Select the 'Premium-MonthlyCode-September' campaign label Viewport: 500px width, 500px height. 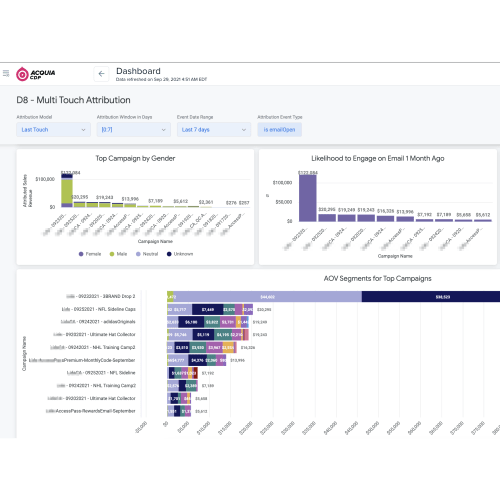point(82,360)
